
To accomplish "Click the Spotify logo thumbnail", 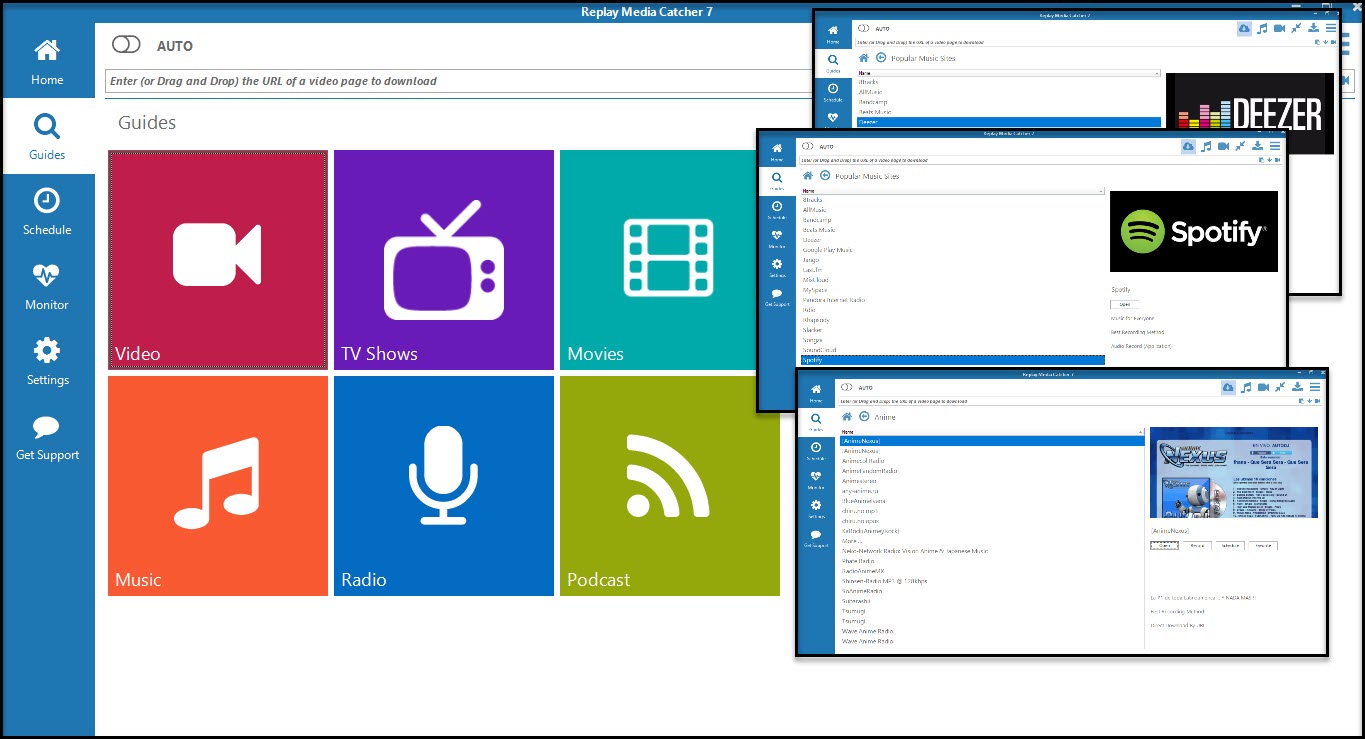I will (1194, 231).
